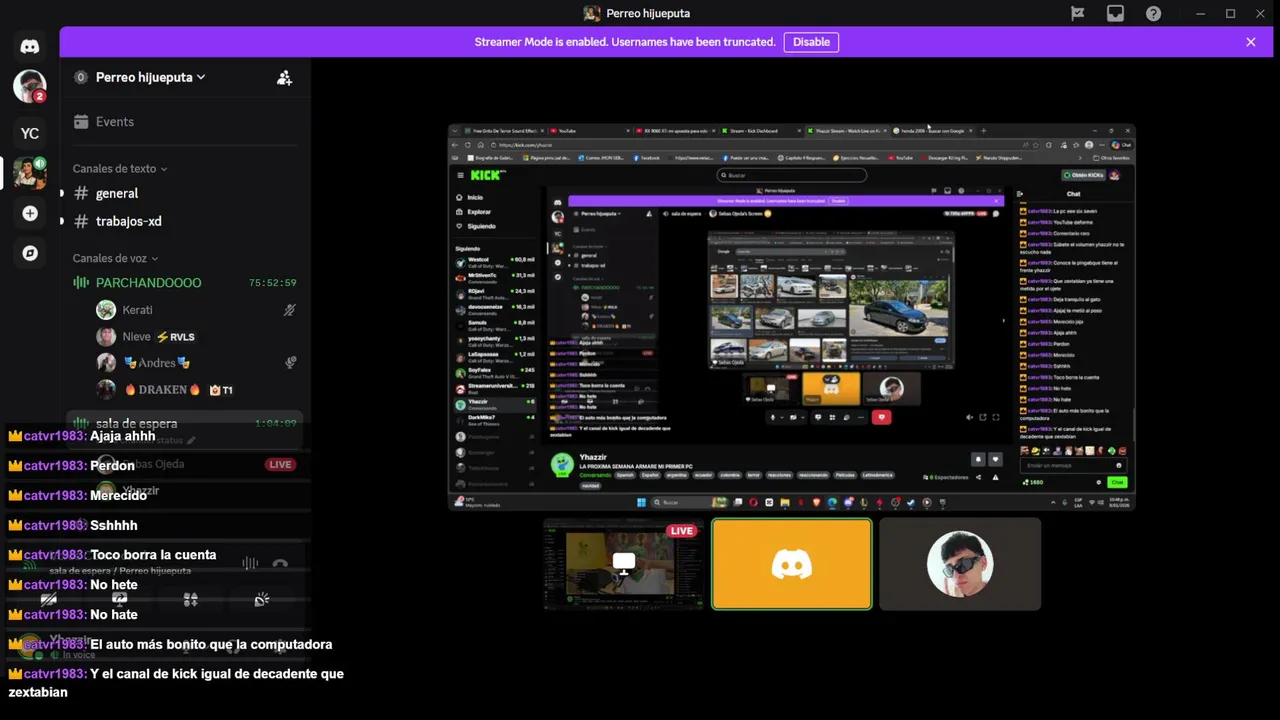Click the muted microphone icon next to Kerati
This screenshot has height=720, width=1280.
(290, 310)
